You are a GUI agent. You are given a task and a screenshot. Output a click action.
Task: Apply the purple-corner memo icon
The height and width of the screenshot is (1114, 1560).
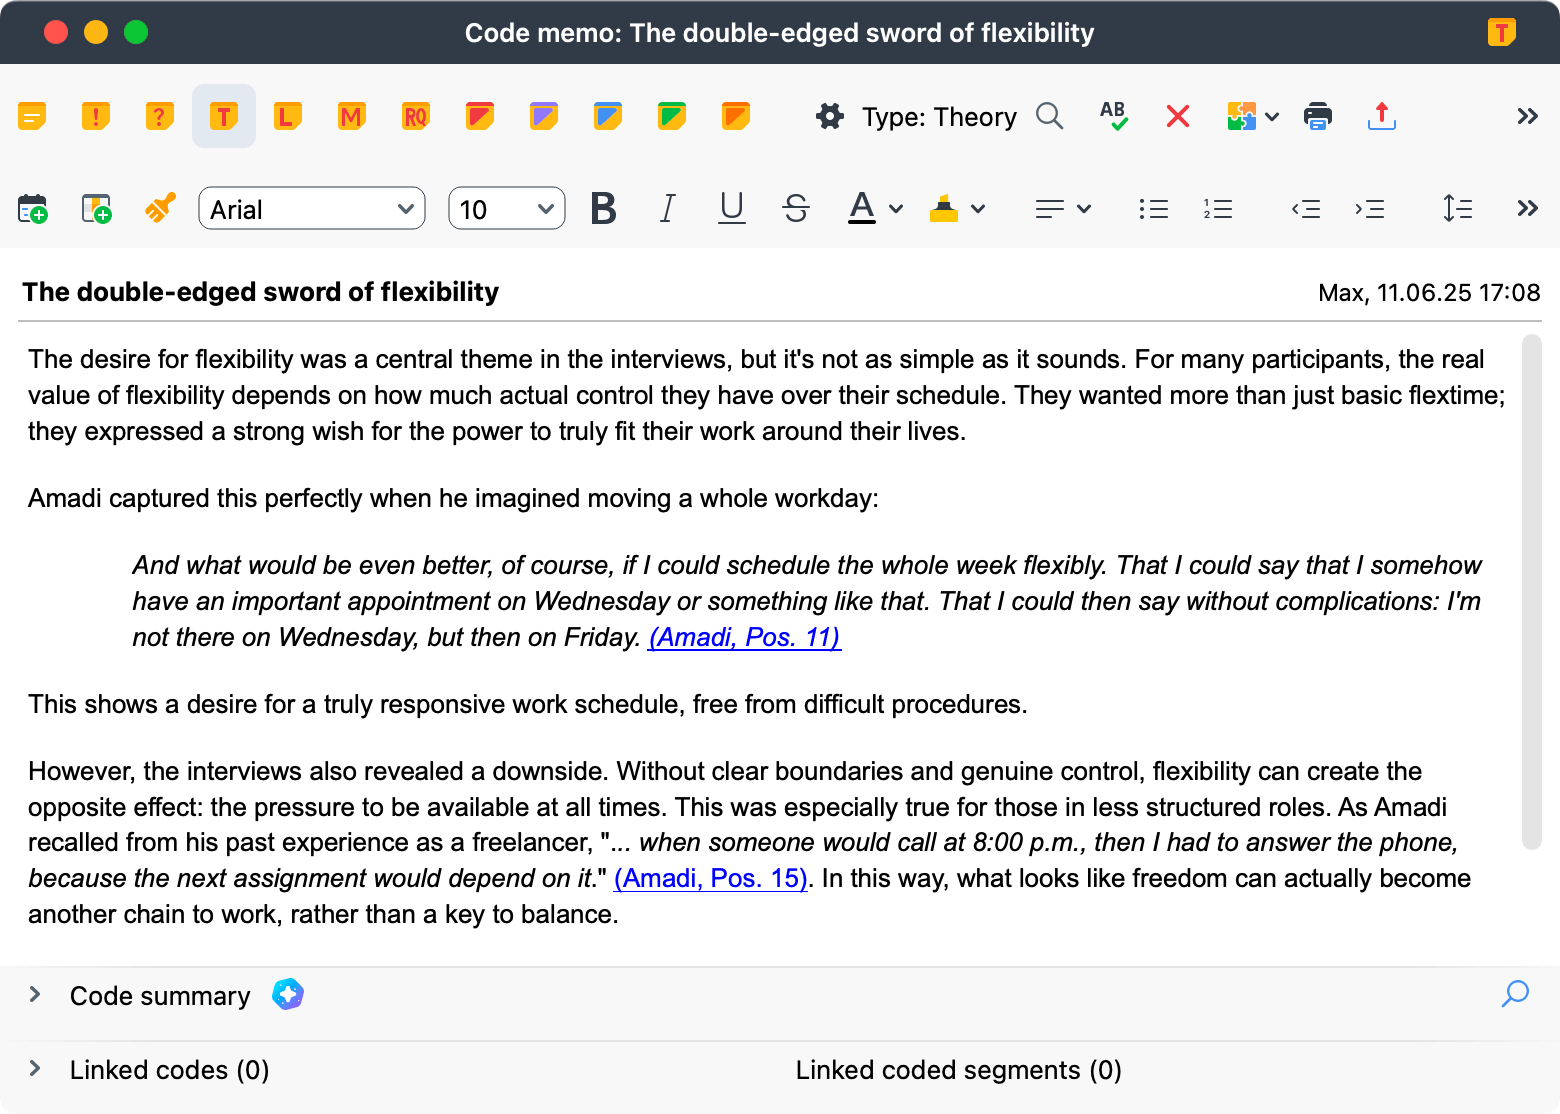tap(544, 117)
